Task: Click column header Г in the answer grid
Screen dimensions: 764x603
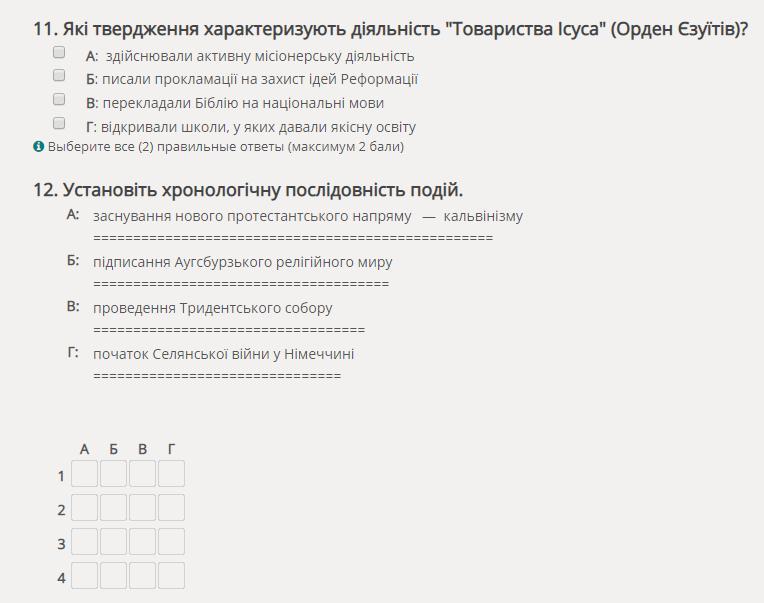Action: point(172,449)
